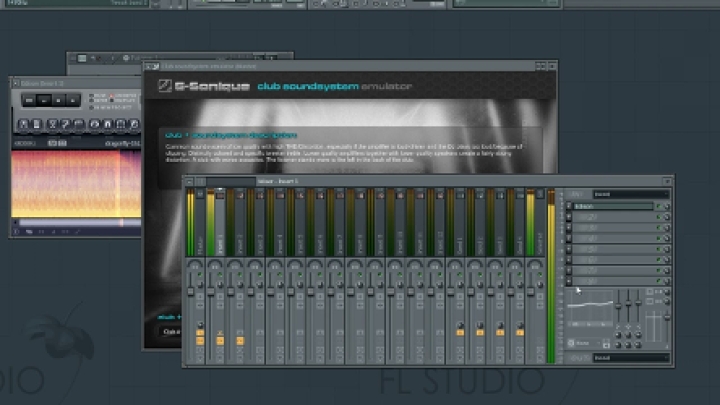Click the third EQ band level slider
This screenshot has width=720, height=405.
[x=638, y=303]
